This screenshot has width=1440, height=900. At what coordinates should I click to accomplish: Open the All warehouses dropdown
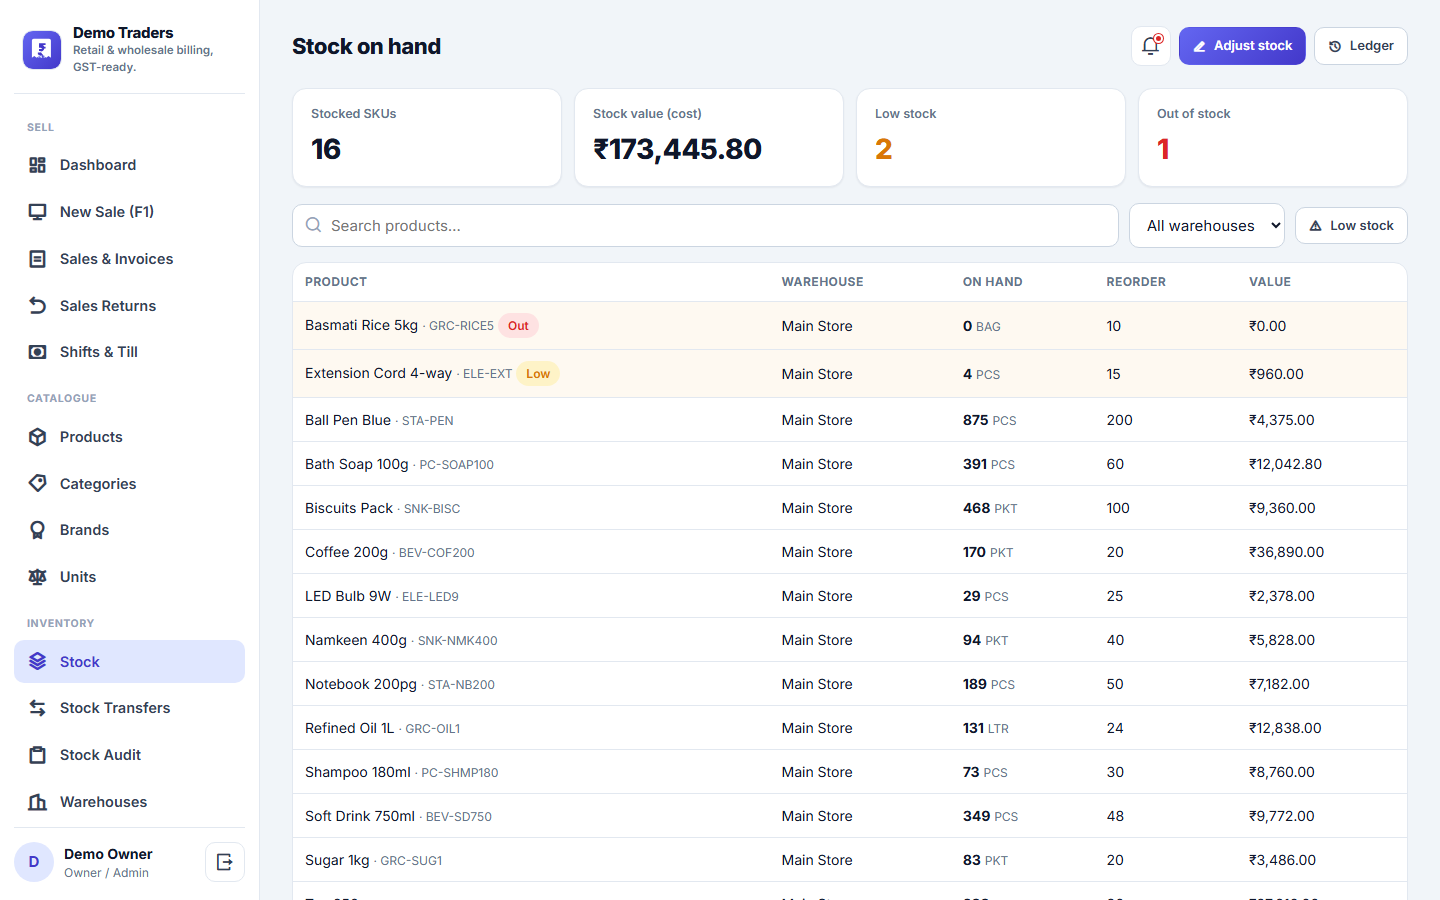pos(1207,226)
